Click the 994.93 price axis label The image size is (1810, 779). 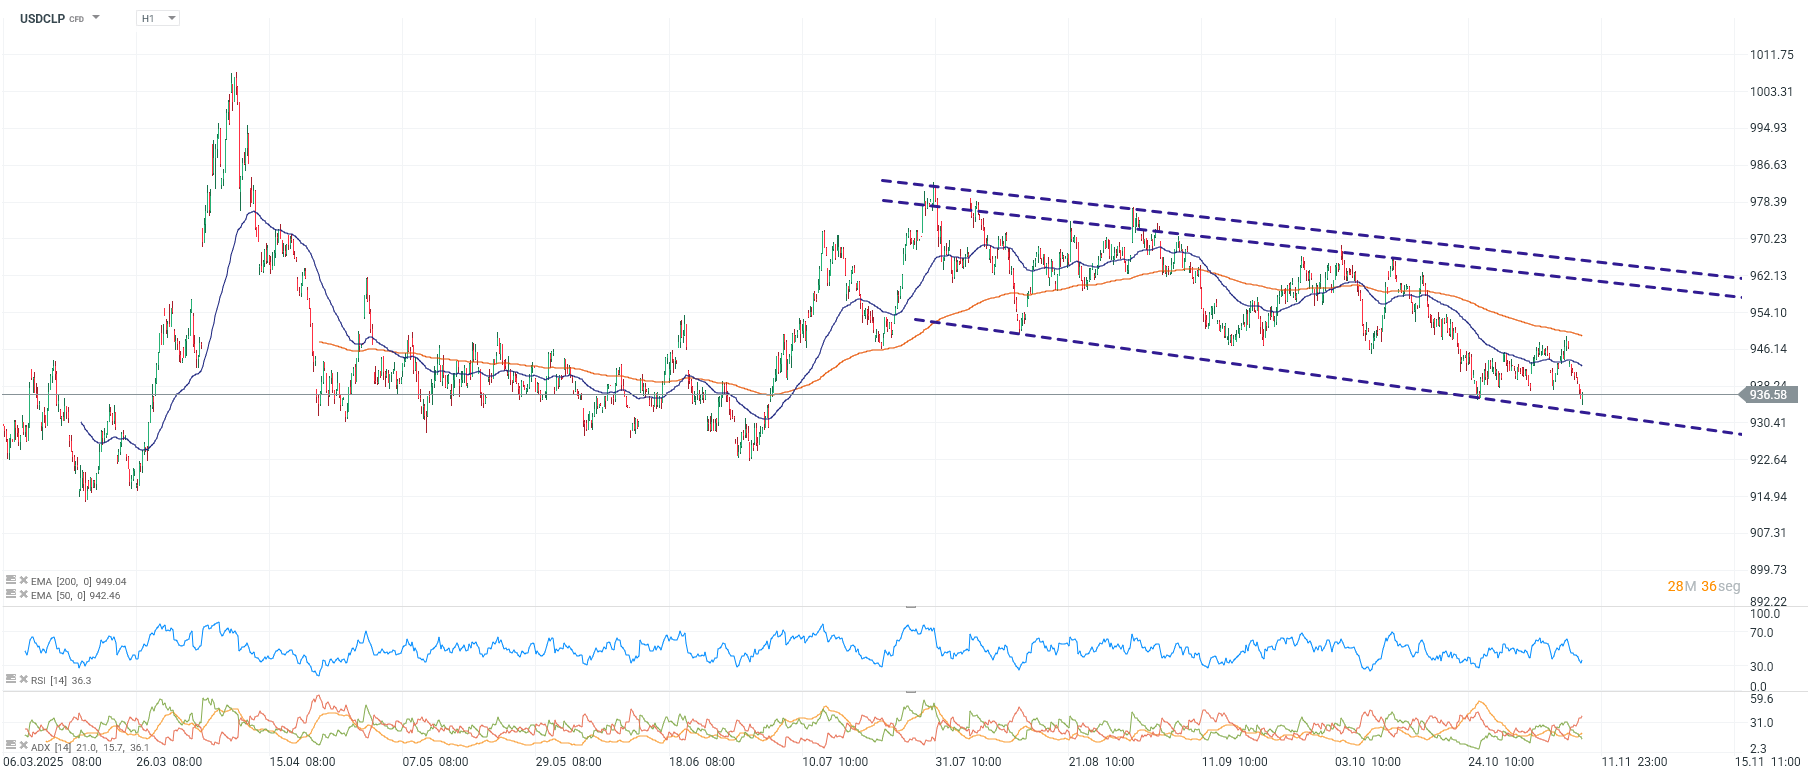click(x=1768, y=128)
